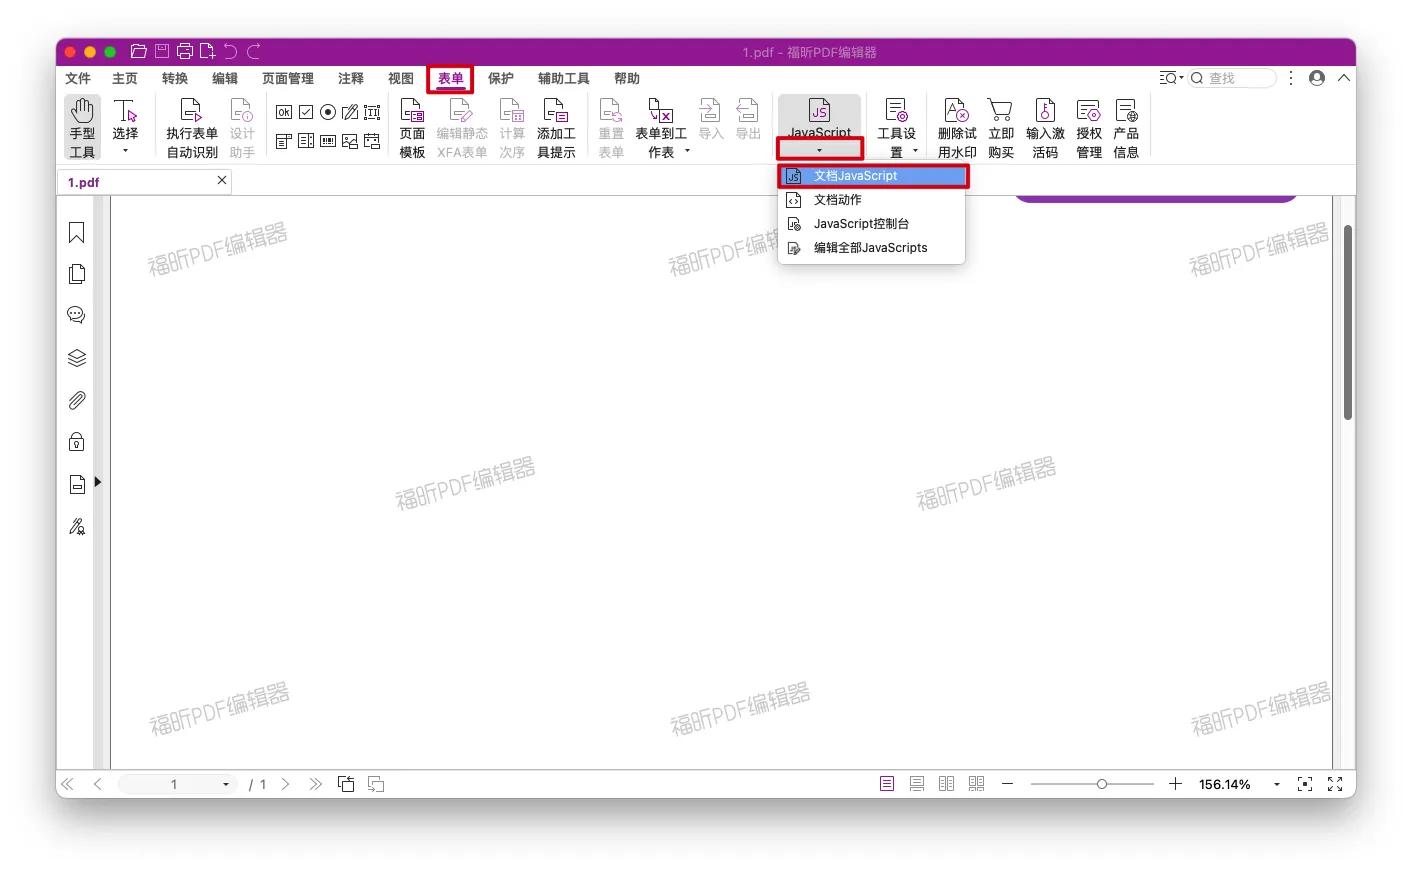This screenshot has height=872, width=1412.
Task: Click the Page Template (页面模板) icon
Action: pos(412,127)
